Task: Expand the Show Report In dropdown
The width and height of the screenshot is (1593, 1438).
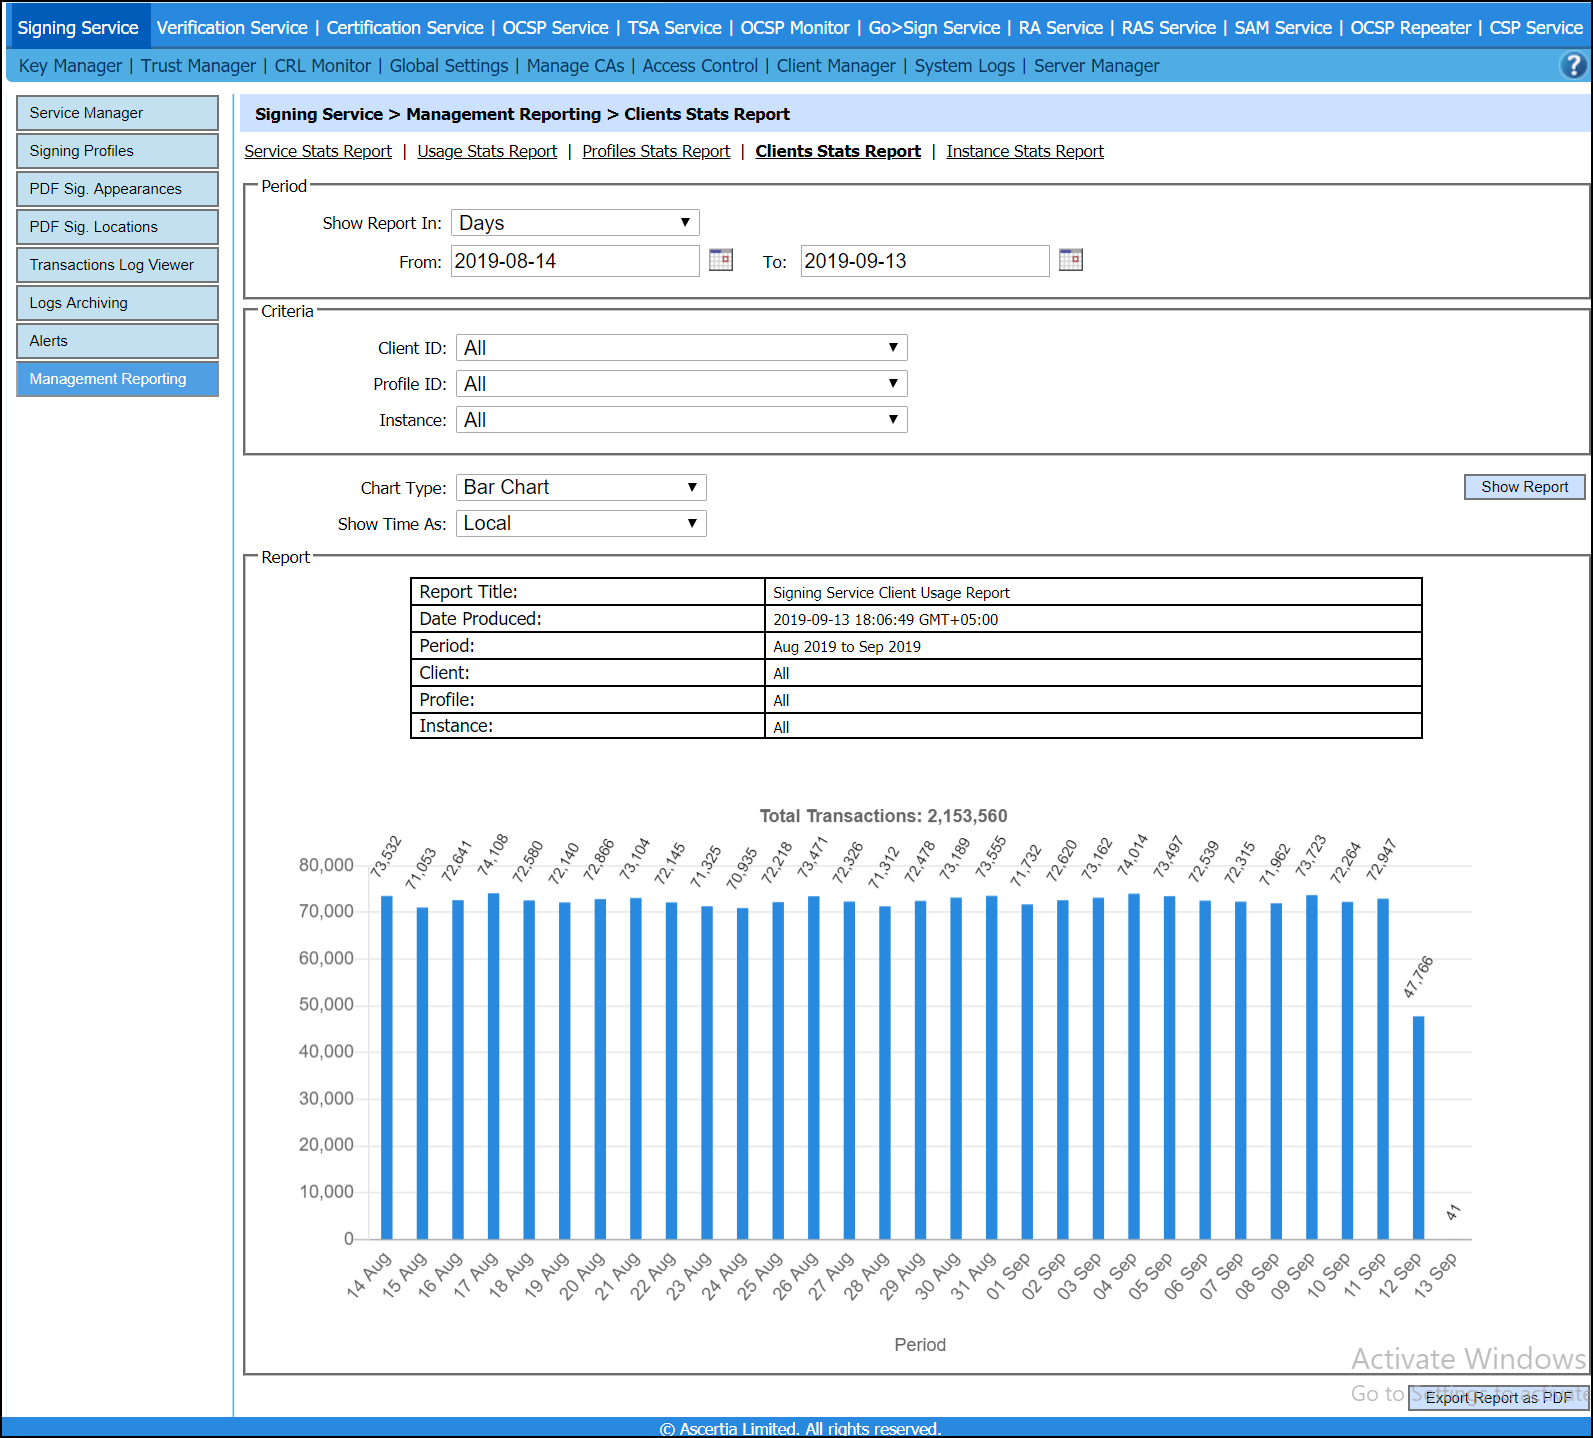Action: tap(575, 223)
